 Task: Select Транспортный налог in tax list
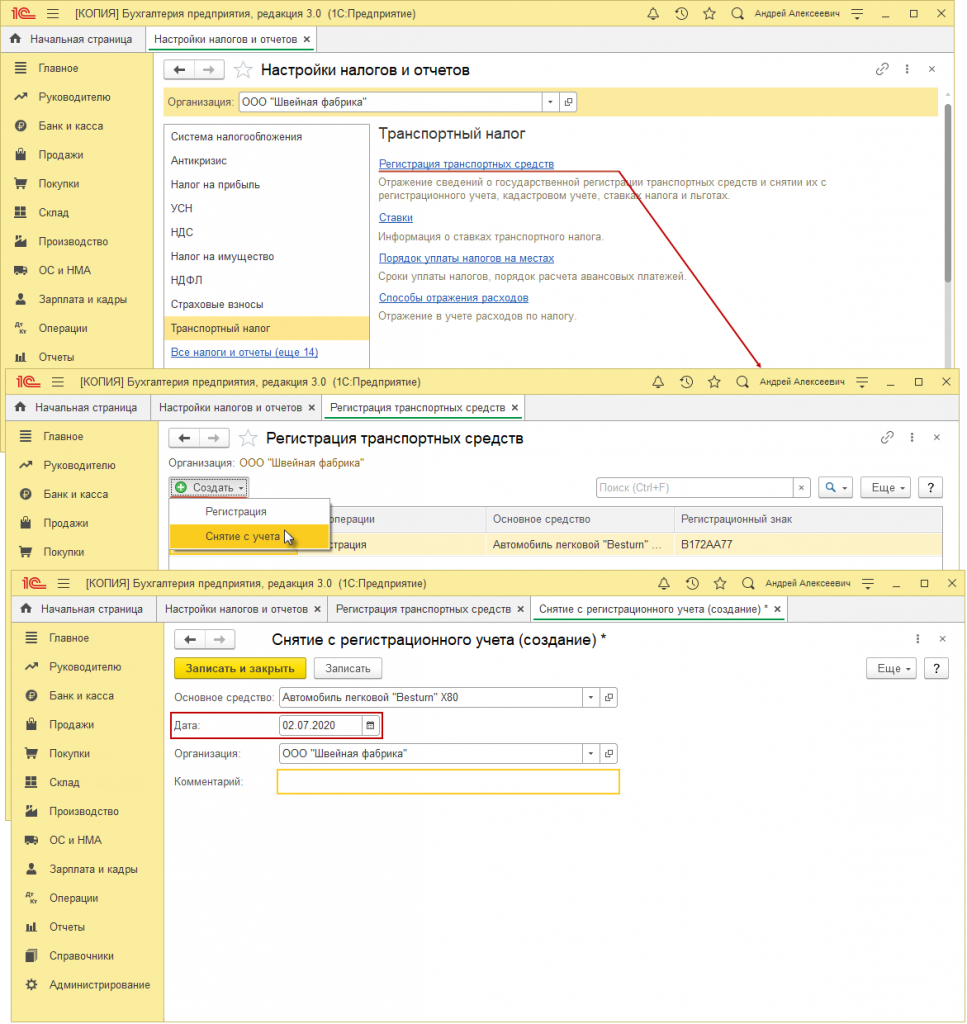[266, 328]
